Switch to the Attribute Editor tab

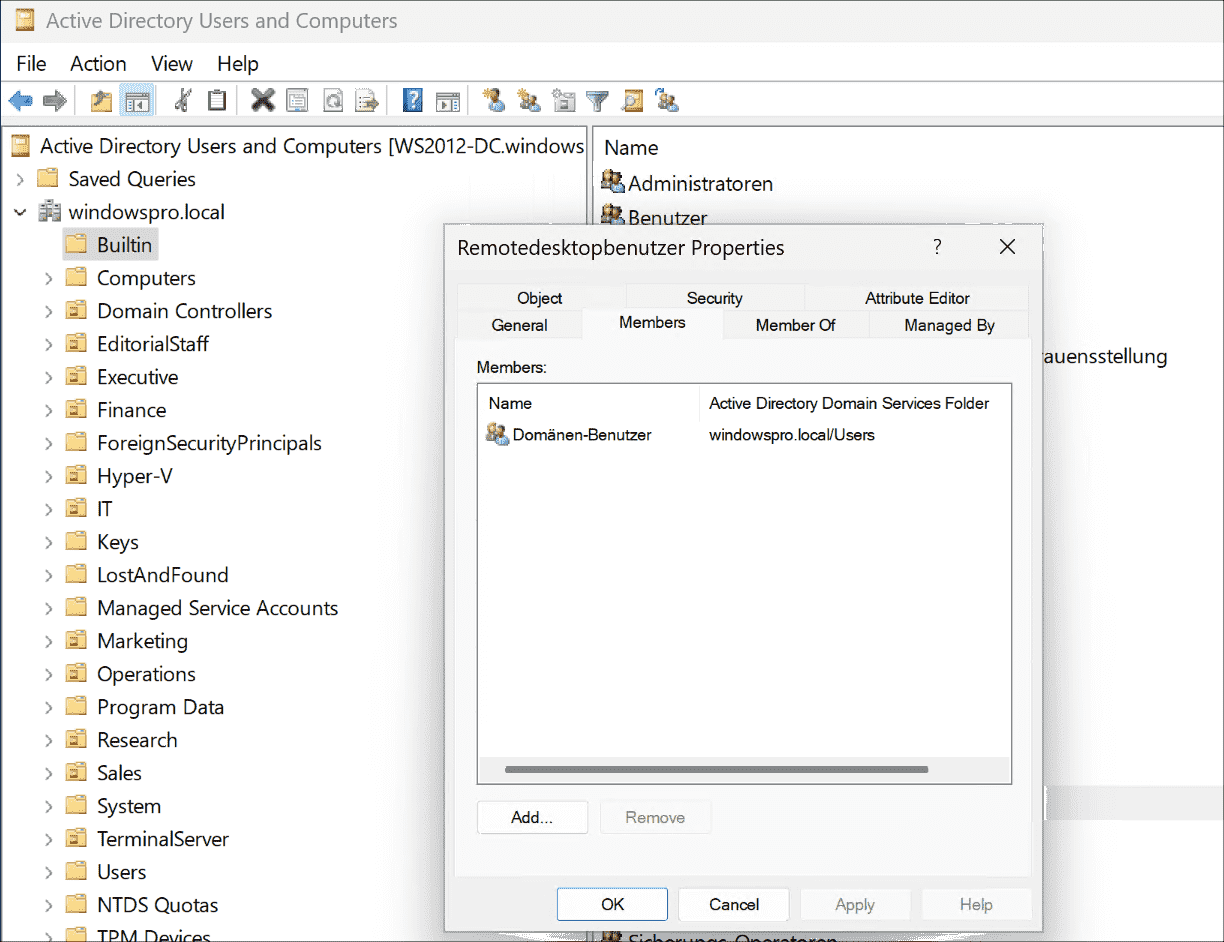pos(917,298)
